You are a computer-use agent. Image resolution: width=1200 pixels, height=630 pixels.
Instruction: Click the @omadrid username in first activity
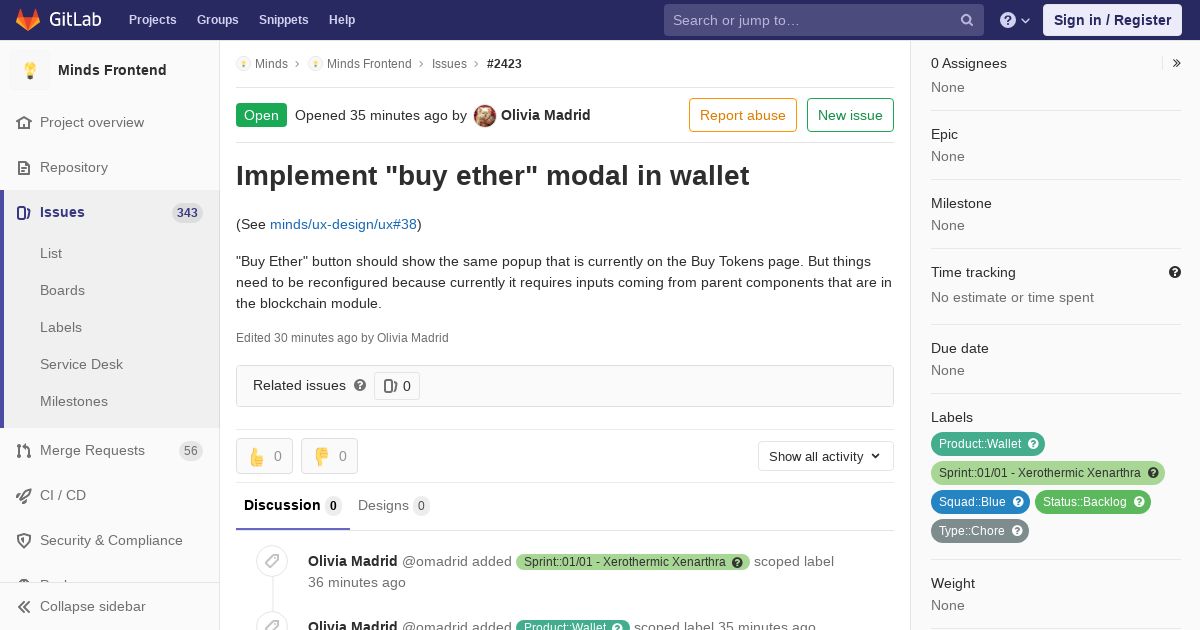[434, 561]
